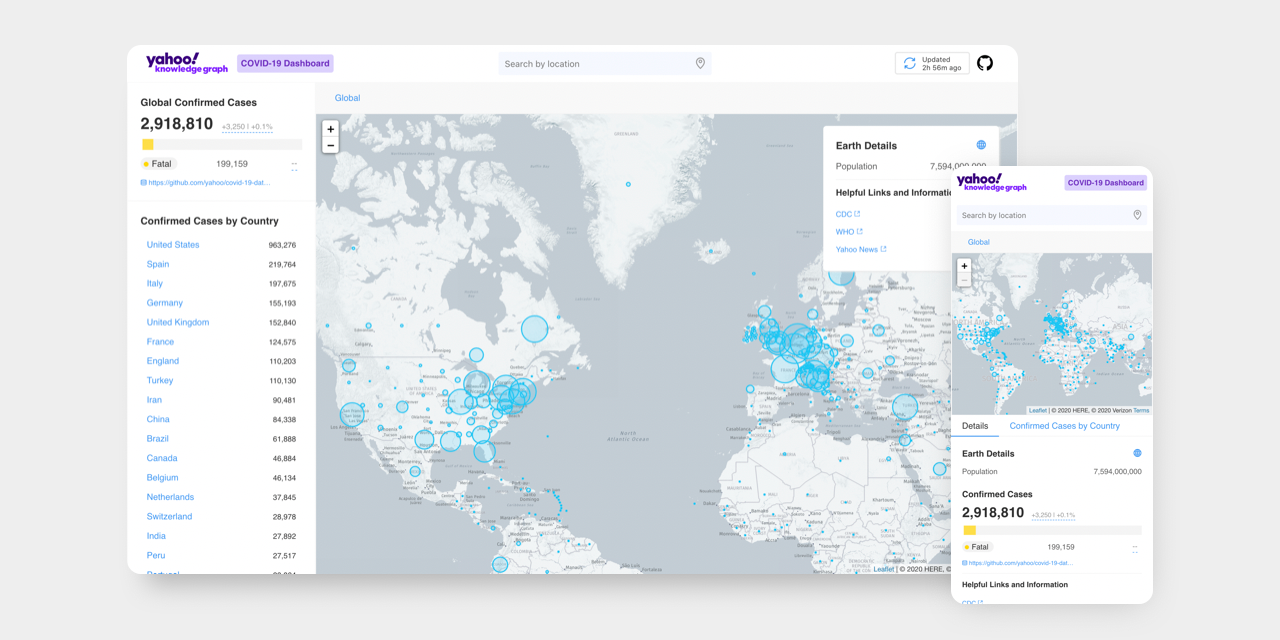1280x640 pixels.
Task: Select Peru in country list
Action: (156, 555)
